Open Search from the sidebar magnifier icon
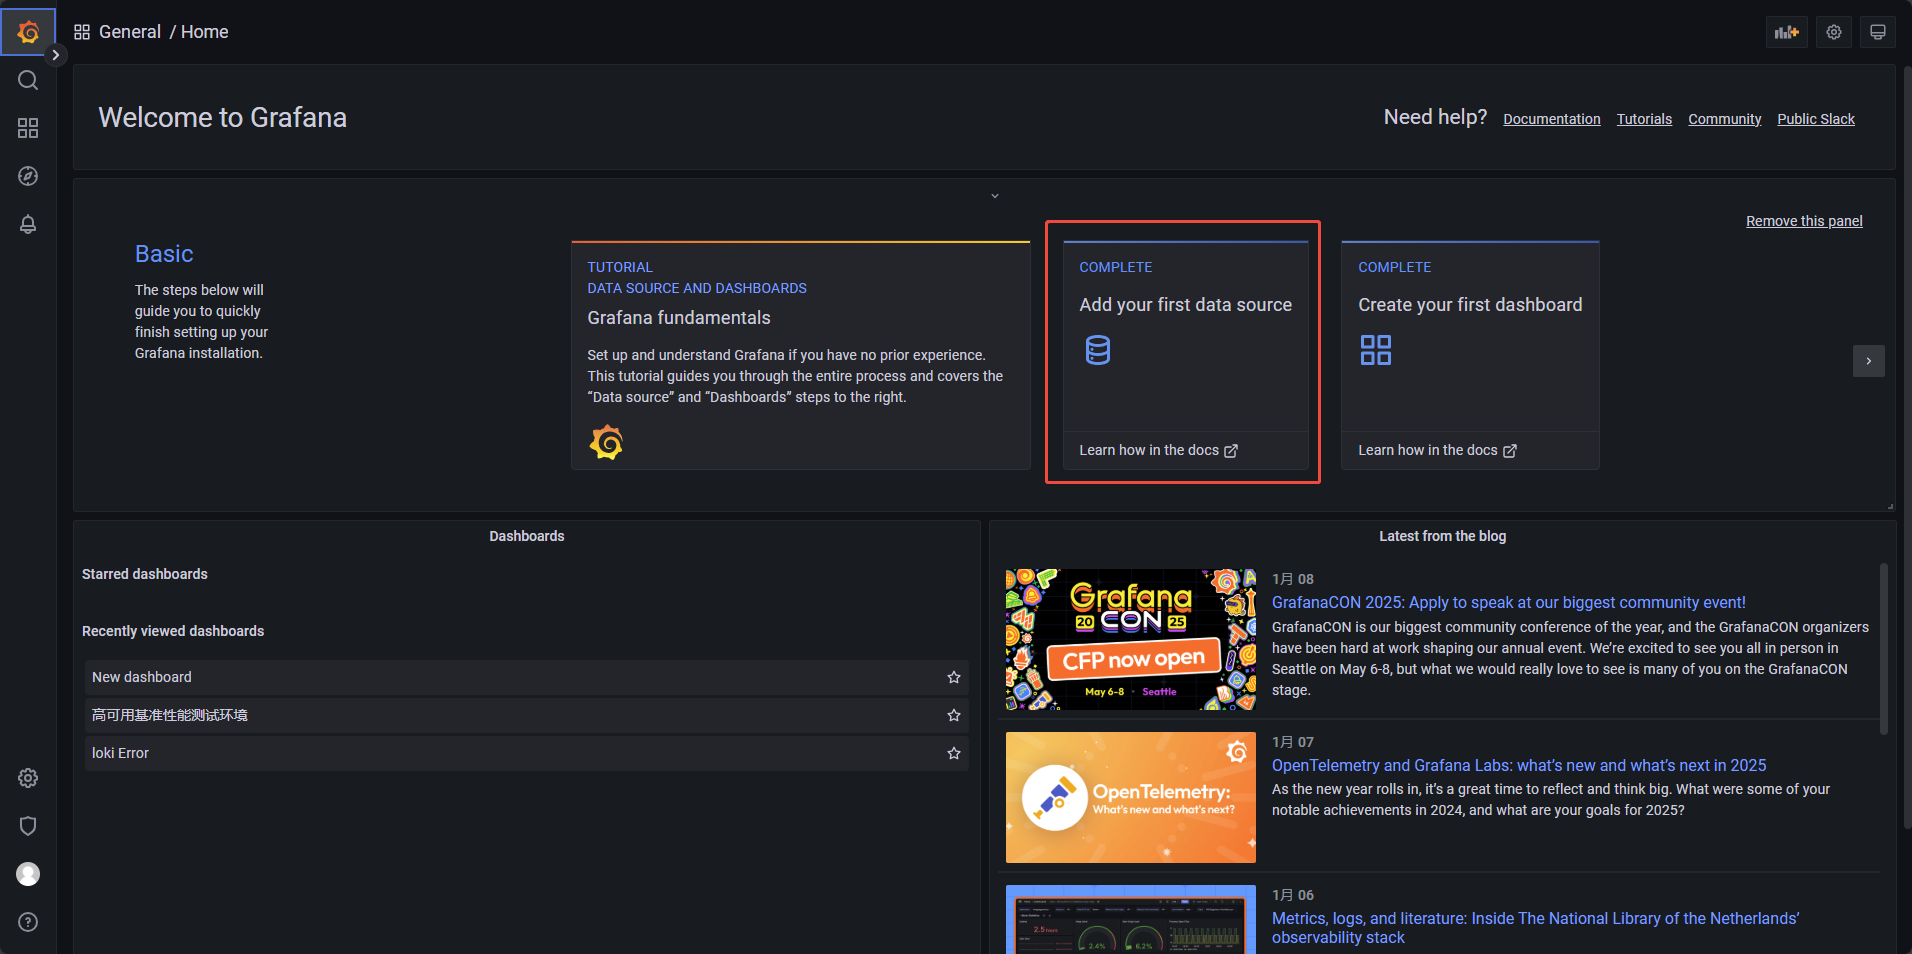Screen dimensions: 1912x954 click(x=27, y=80)
